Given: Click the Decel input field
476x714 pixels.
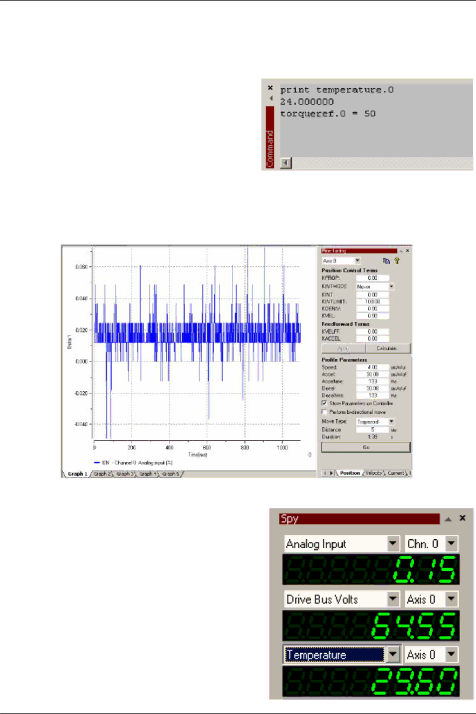Looking at the screenshot, I should click(373, 388).
